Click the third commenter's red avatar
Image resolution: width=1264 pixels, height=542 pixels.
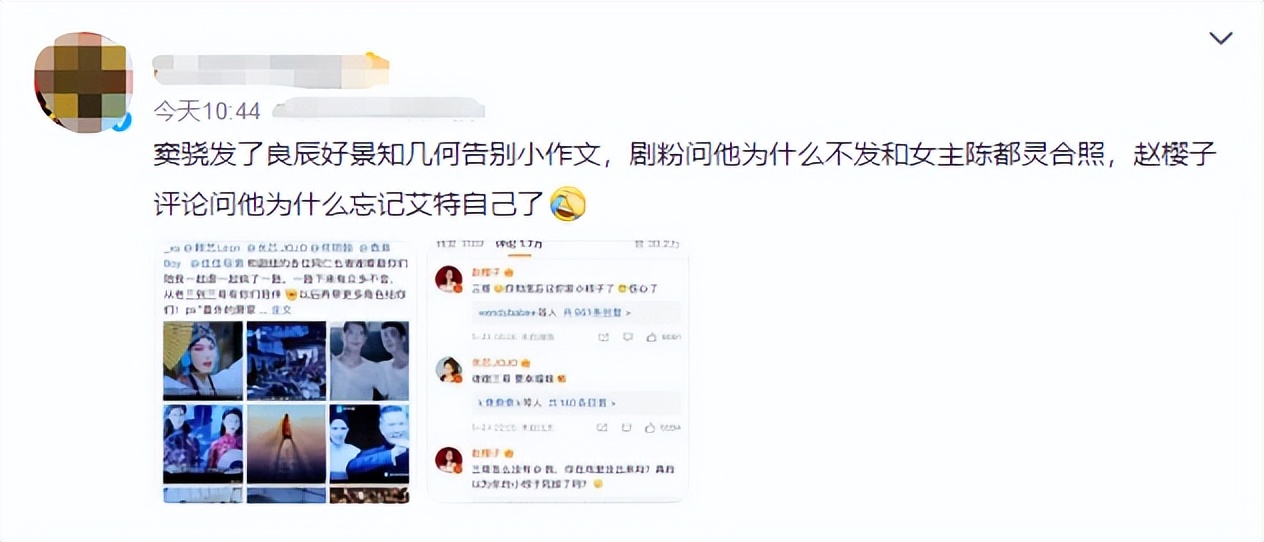point(448,460)
